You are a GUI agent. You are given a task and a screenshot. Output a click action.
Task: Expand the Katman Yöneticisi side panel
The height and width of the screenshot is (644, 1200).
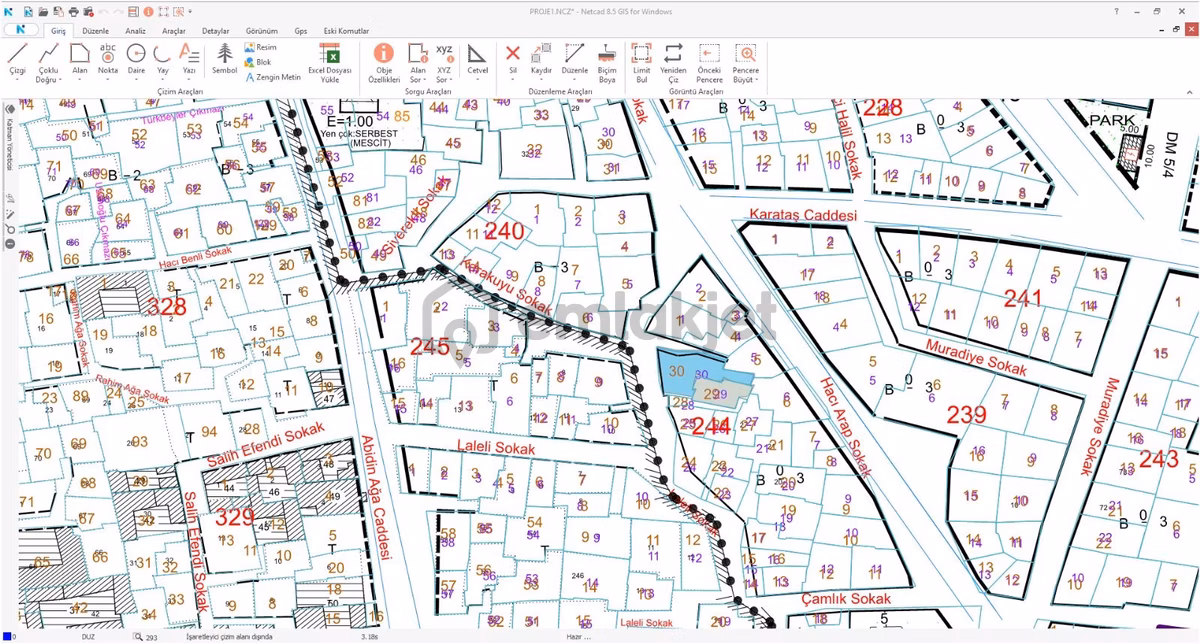click(10, 145)
